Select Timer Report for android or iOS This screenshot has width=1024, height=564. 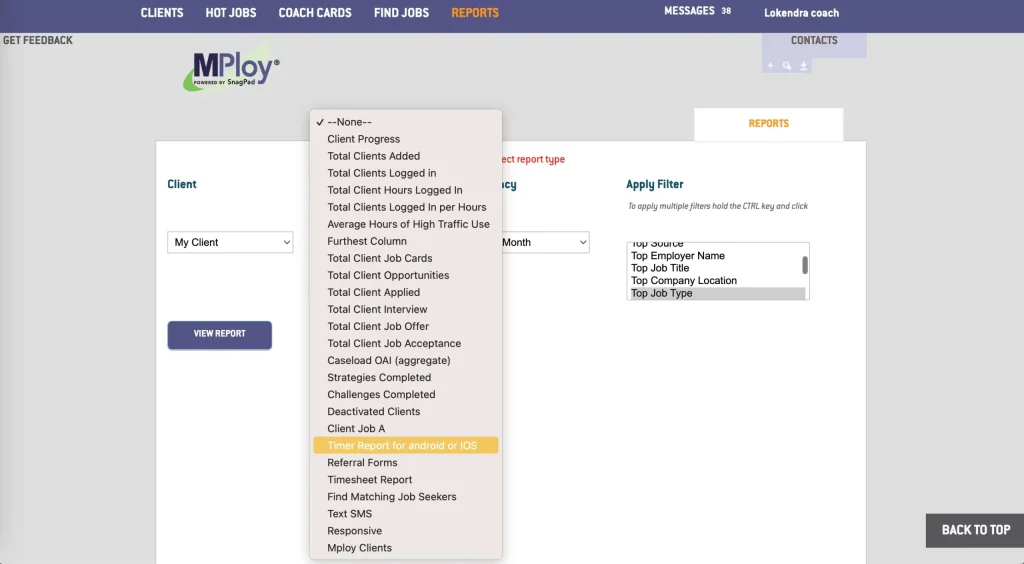pos(405,445)
